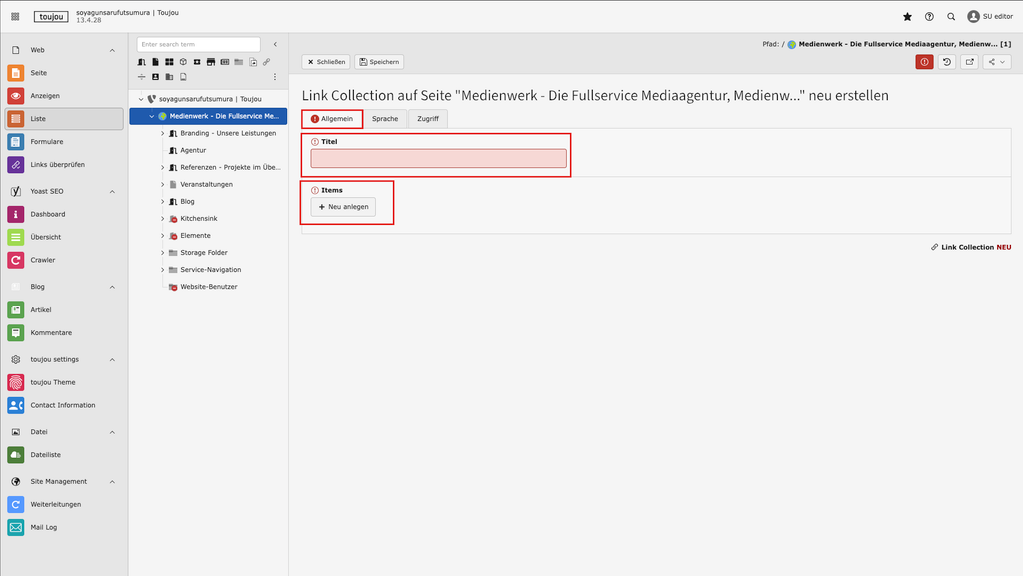Open the bookmarks star icon in top bar
Screen dimensions: 1023x576
click(907, 17)
